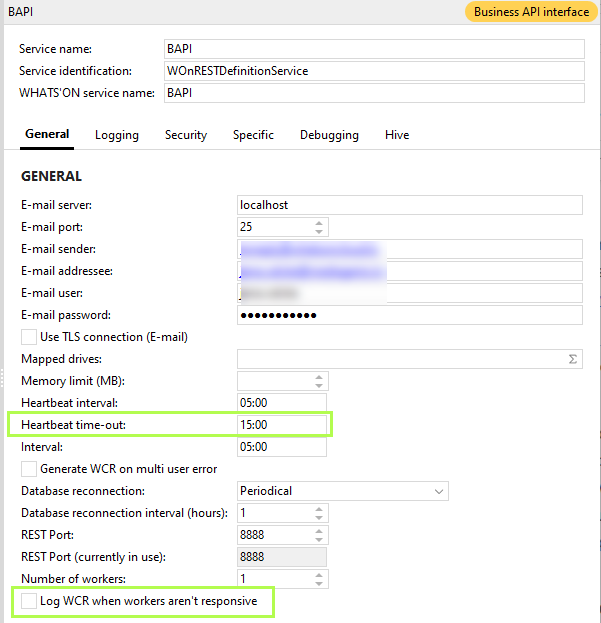Select the Specific tab
The height and width of the screenshot is (623, 601).
253,135
